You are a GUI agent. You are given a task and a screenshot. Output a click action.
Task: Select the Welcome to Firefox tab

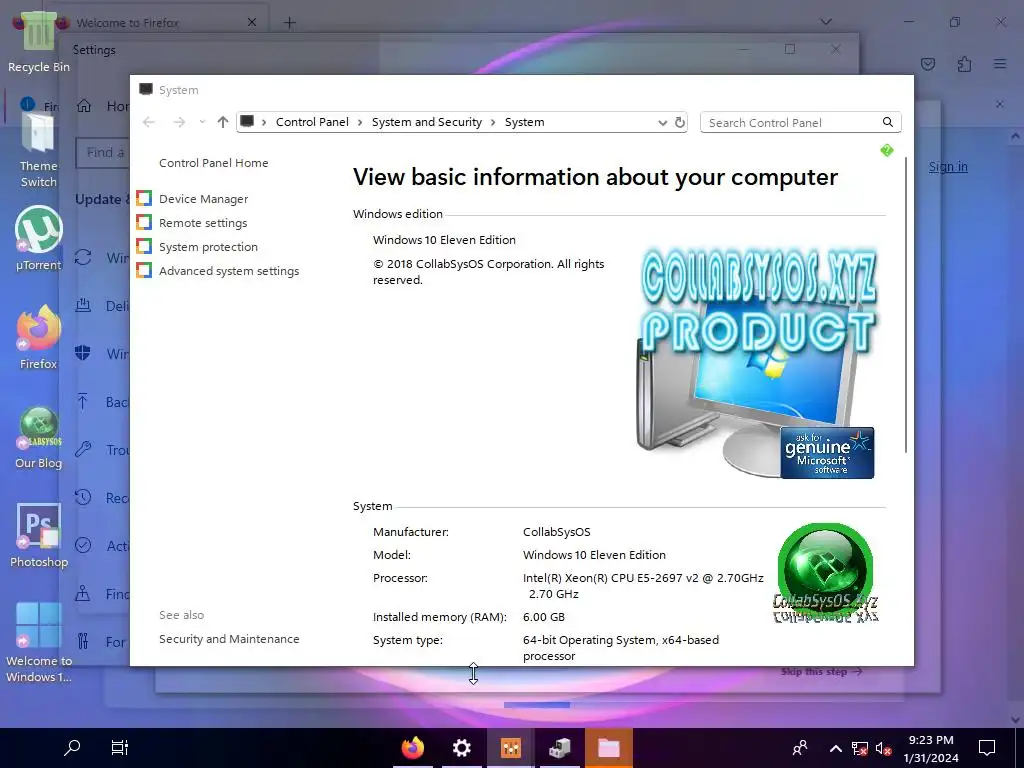(155, 23)
